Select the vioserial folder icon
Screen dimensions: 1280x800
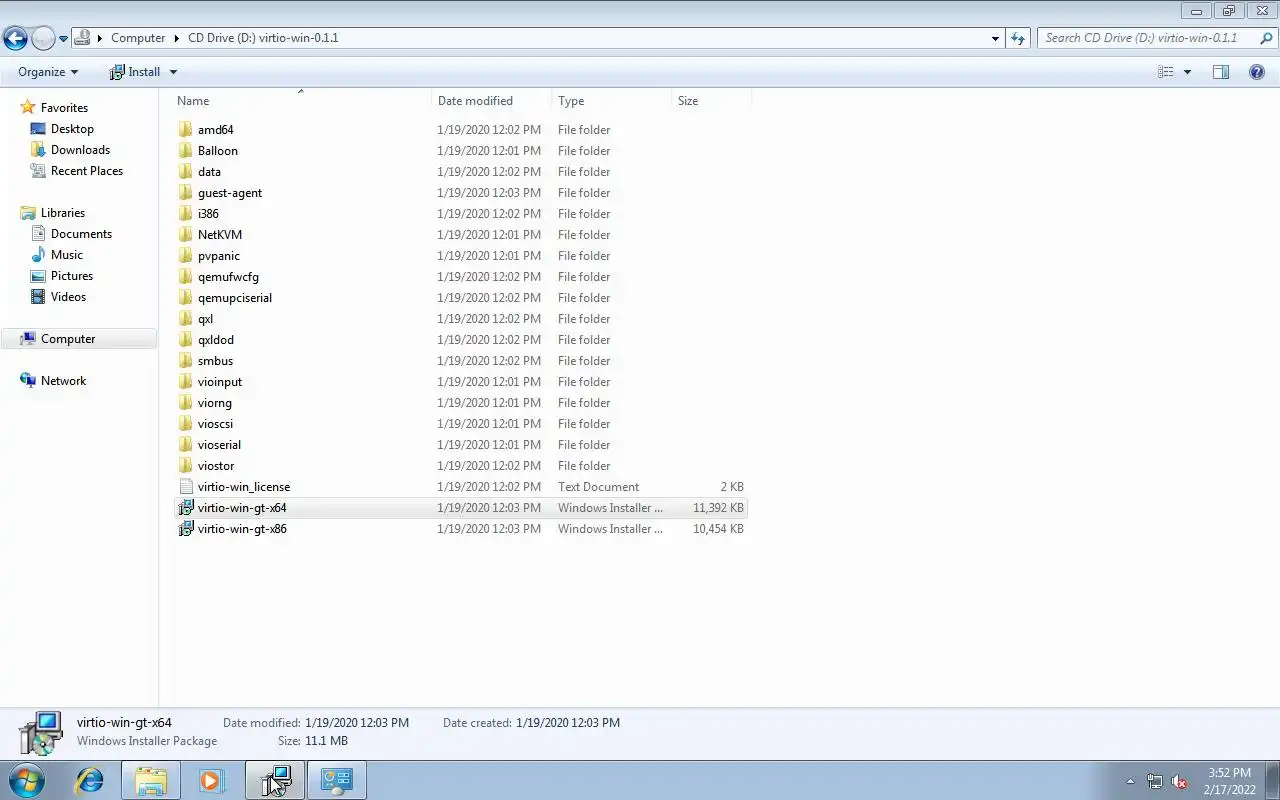(x=185, y=445)
